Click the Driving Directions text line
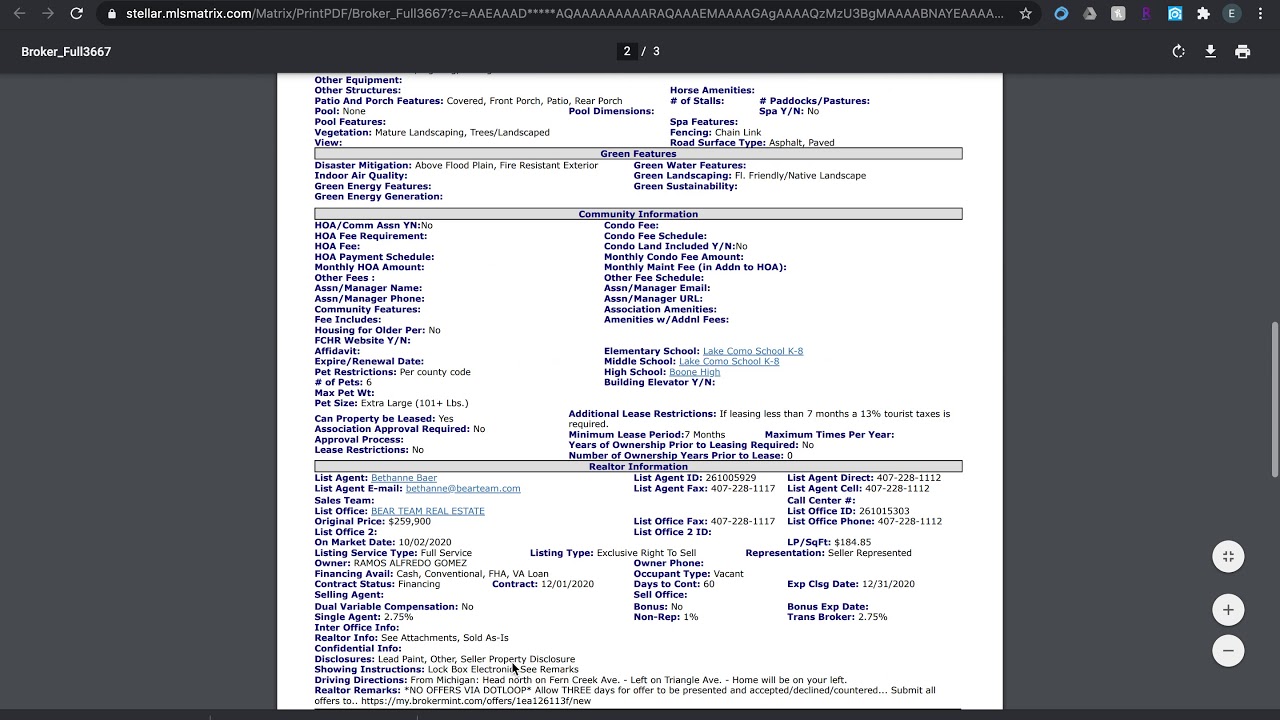This screenshot has height=720, width=1280. tap(581, 680)
